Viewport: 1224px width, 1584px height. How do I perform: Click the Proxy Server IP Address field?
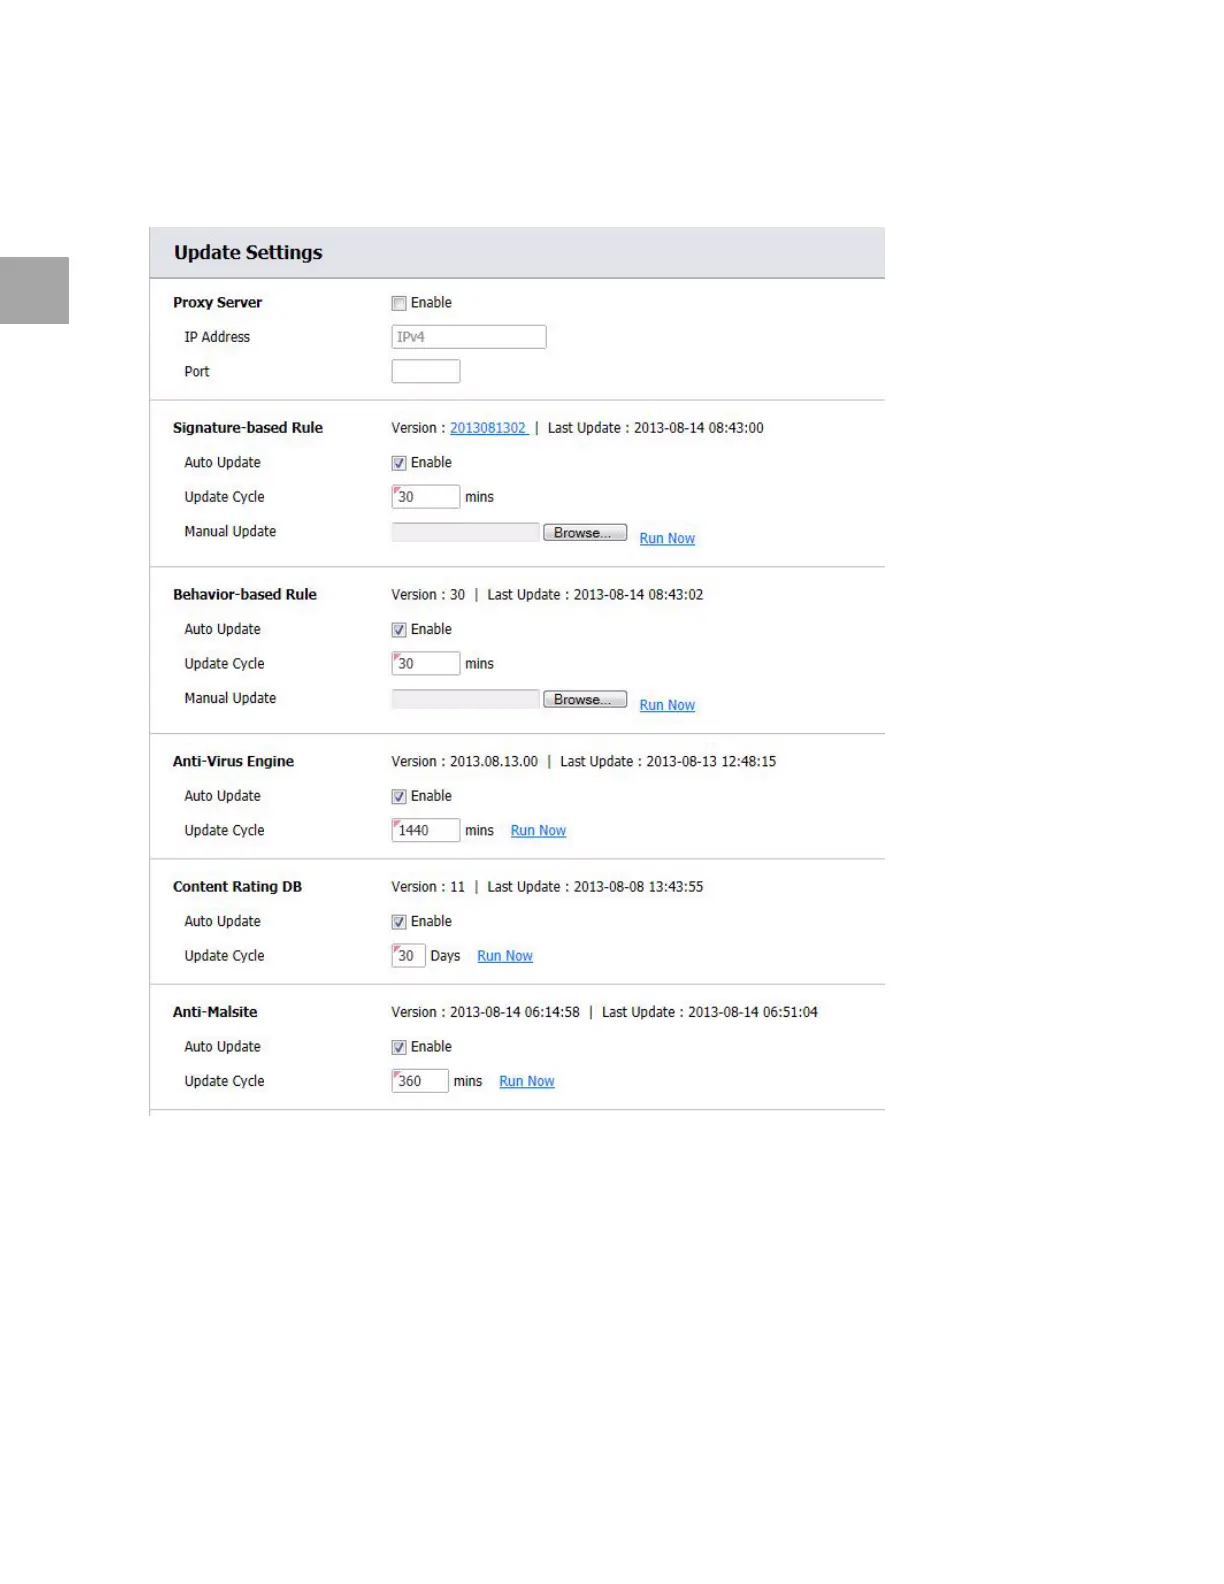468,337
